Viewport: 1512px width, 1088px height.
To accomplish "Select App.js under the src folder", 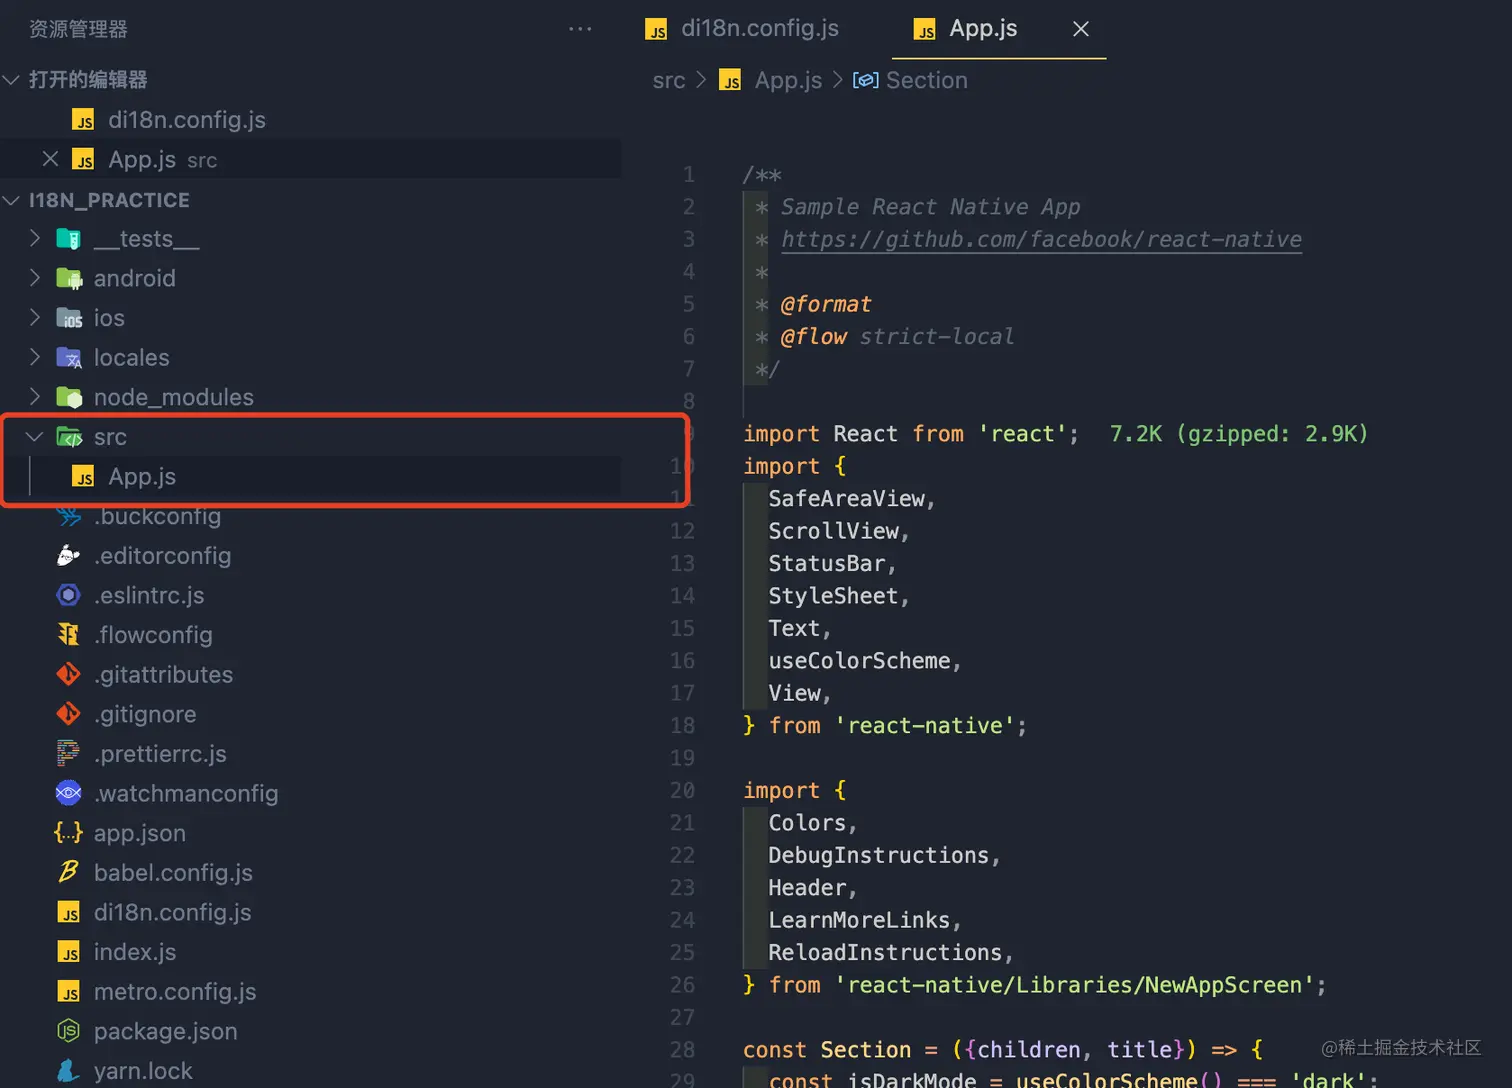I will click(142, 477).
